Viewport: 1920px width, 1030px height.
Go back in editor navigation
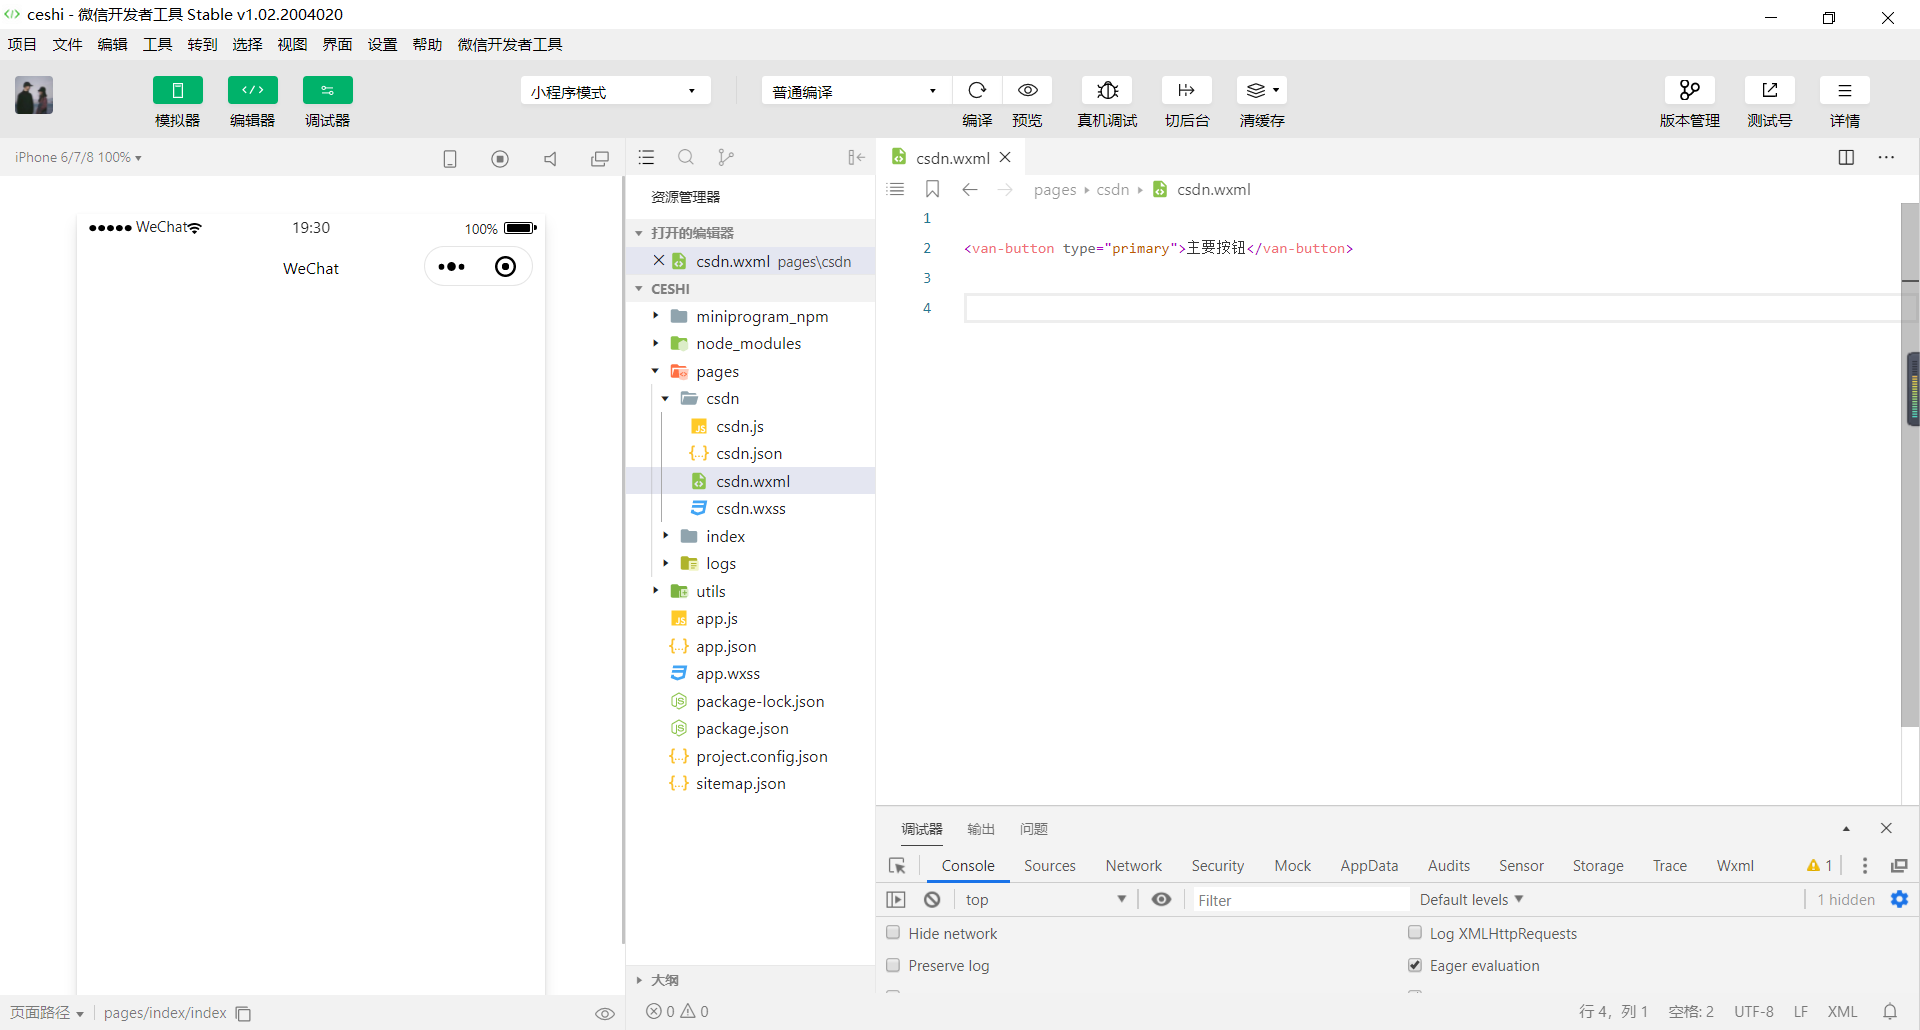point(969,189)
